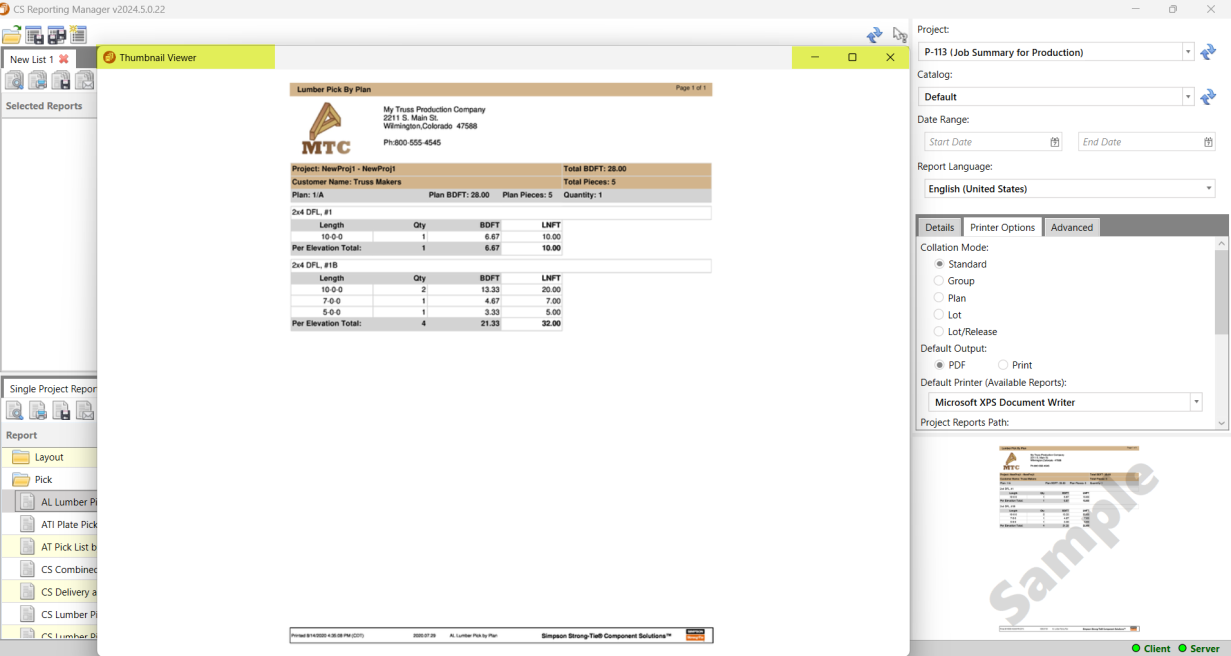Screen dimensions: 1231x656
Task: Click the save all lists icon with multiple disks
Action: [56, 36]
